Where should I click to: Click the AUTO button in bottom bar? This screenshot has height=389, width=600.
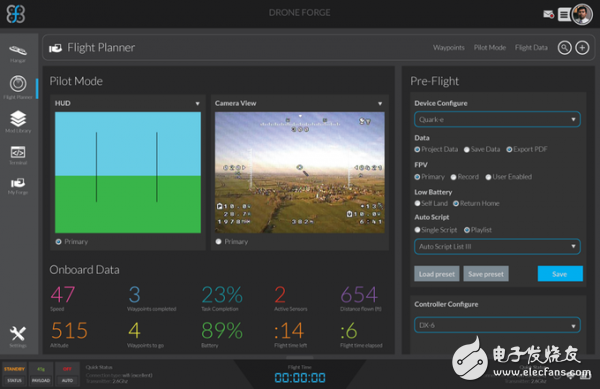[67, 381]
